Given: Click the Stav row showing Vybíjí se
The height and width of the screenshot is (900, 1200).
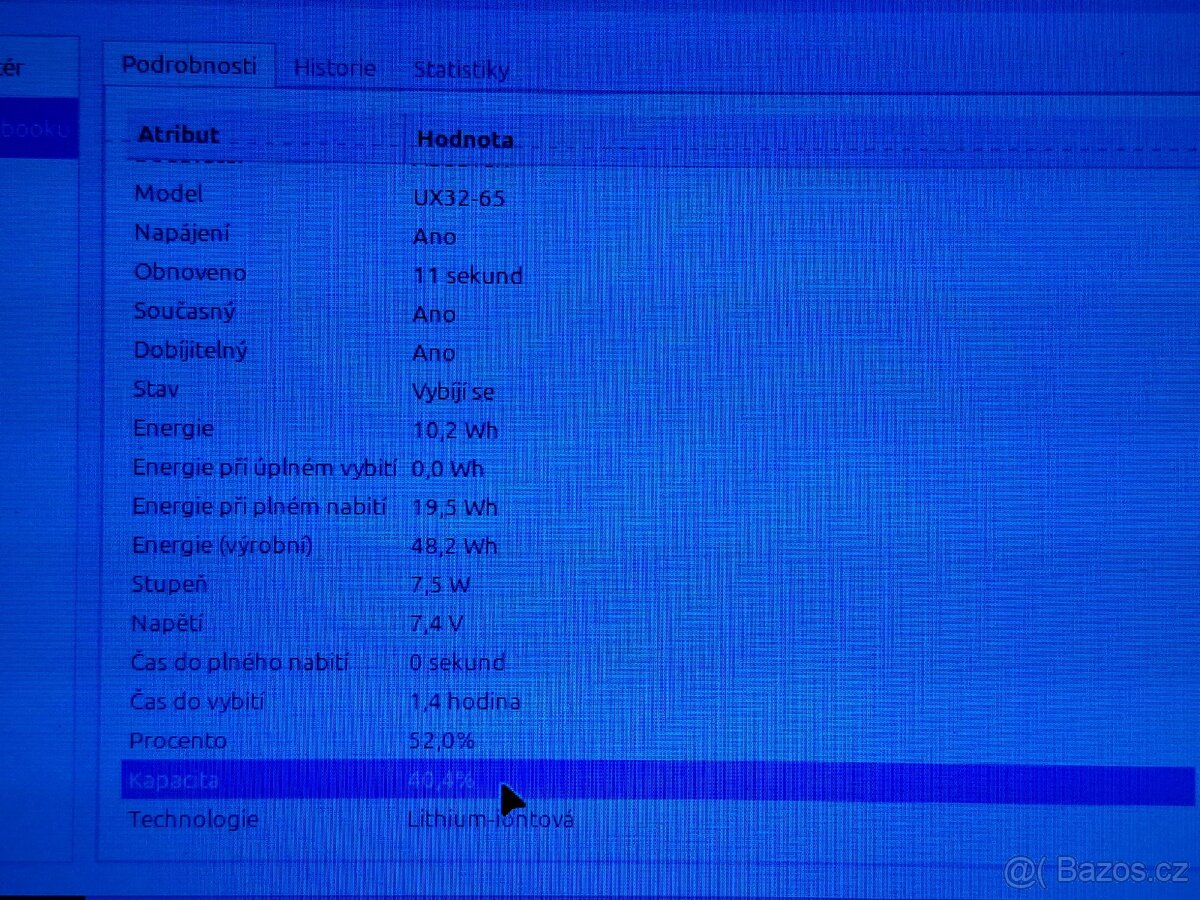Looking at the screenshot, I should [x=156, y=389].
